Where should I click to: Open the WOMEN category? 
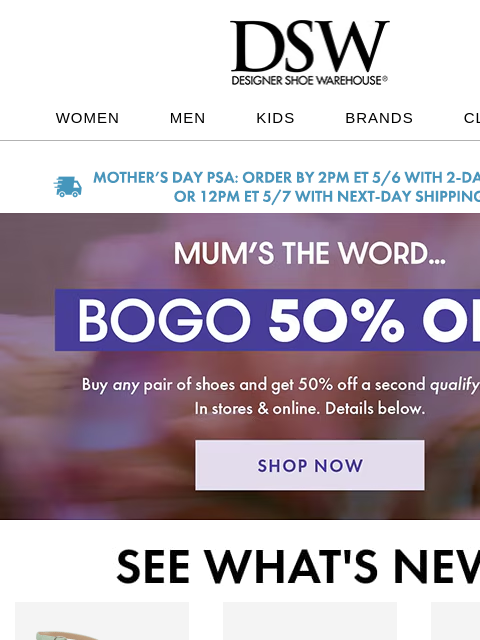pyautogui.click(x=87, y=118)
